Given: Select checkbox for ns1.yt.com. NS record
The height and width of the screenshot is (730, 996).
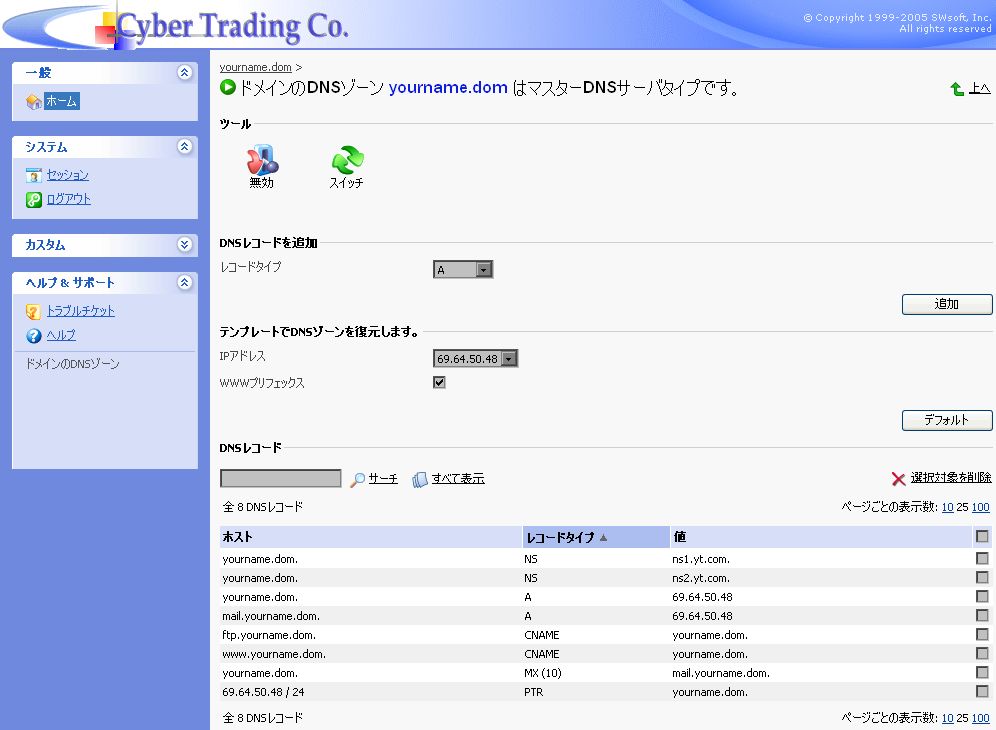Looking at the screenshot, I should coord(982,559).
